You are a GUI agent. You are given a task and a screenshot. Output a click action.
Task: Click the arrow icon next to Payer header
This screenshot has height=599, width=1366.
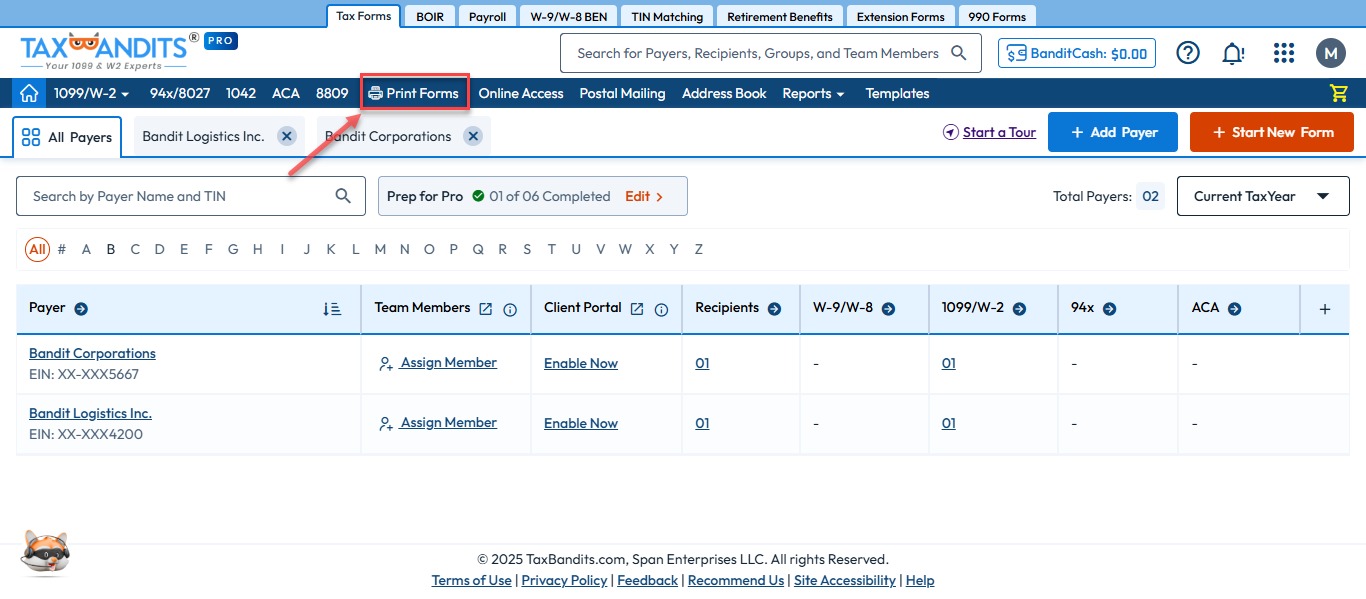[81, 309]
